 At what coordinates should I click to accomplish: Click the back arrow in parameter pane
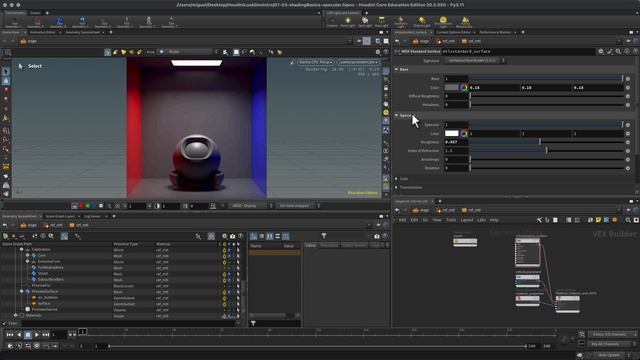tap(397, 41)
